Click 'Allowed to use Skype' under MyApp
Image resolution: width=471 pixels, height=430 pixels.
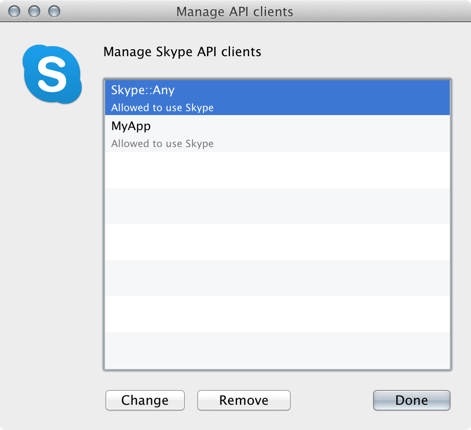pyautogui.click(x=162, y=144)
